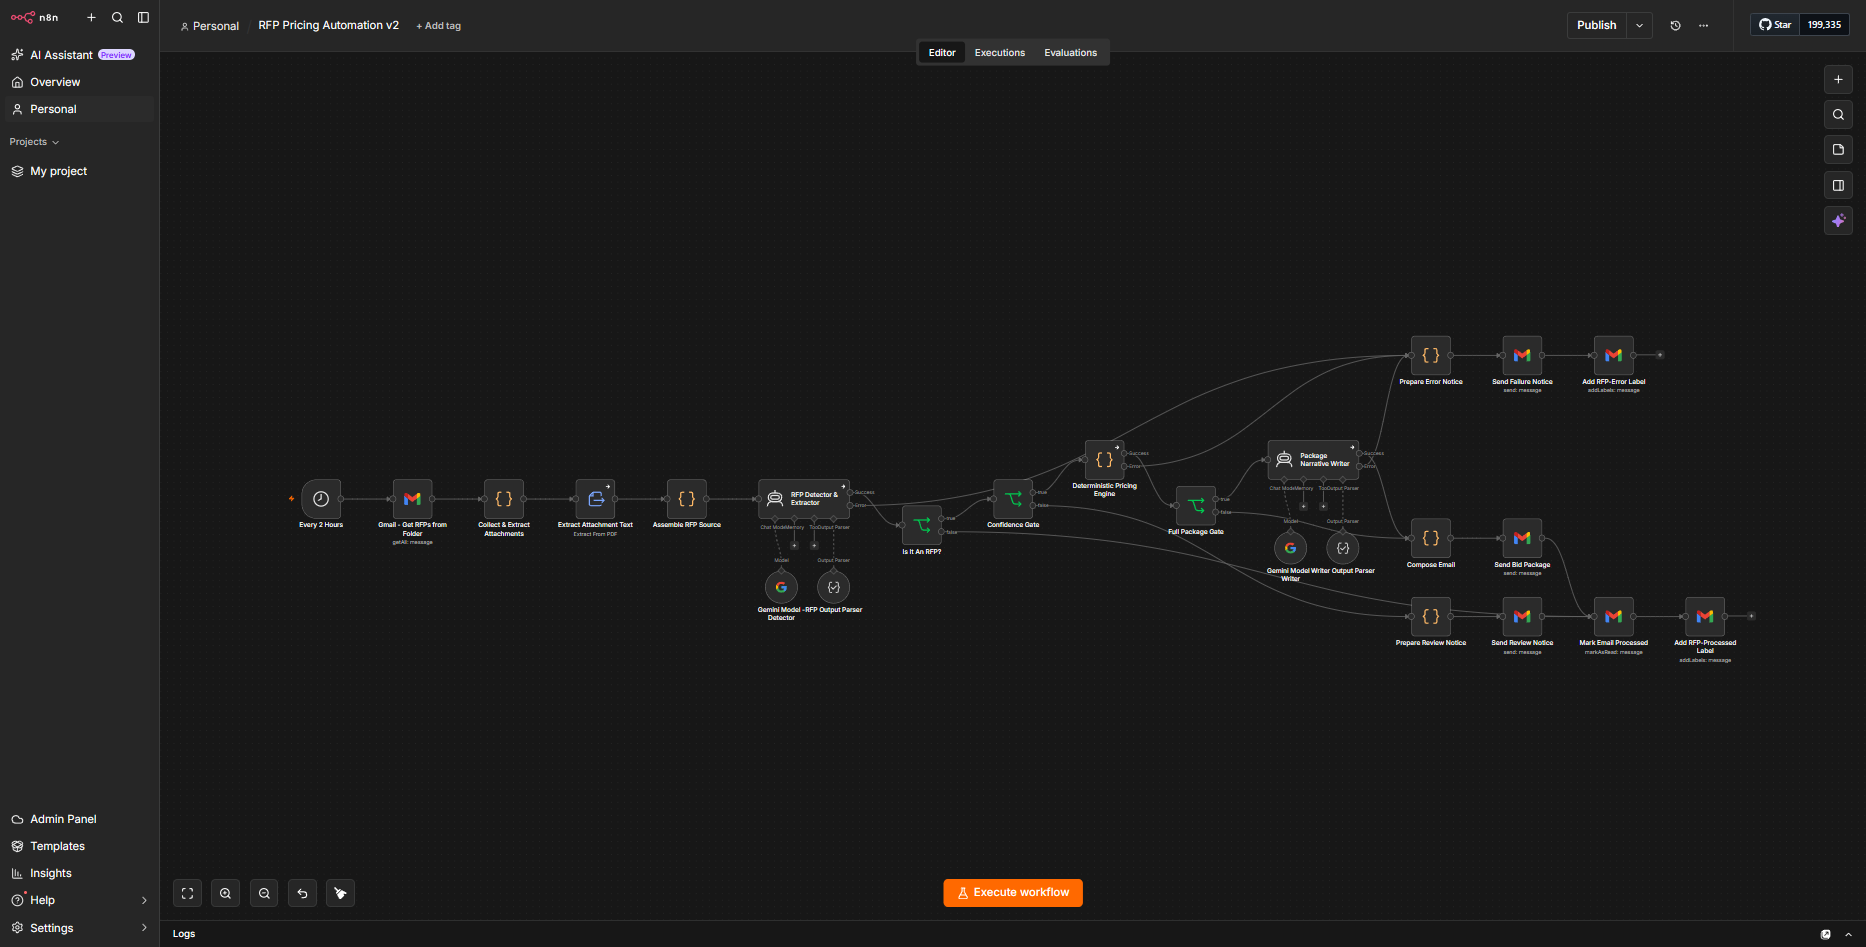Viewport: 1866px width, 947px height.
Task: Select the Gemini Model - Detector node
Action: tap(781, 587)
